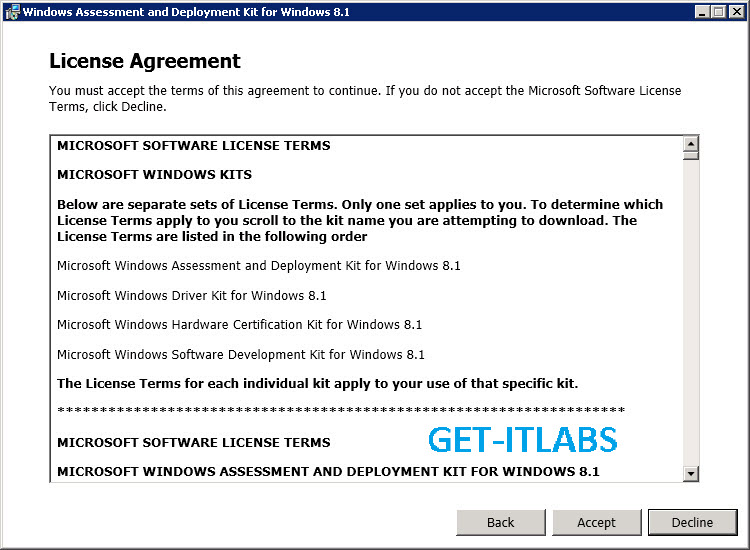Click the window title bar text
This screenshot has width=750, height=550.
click(186, 12)
